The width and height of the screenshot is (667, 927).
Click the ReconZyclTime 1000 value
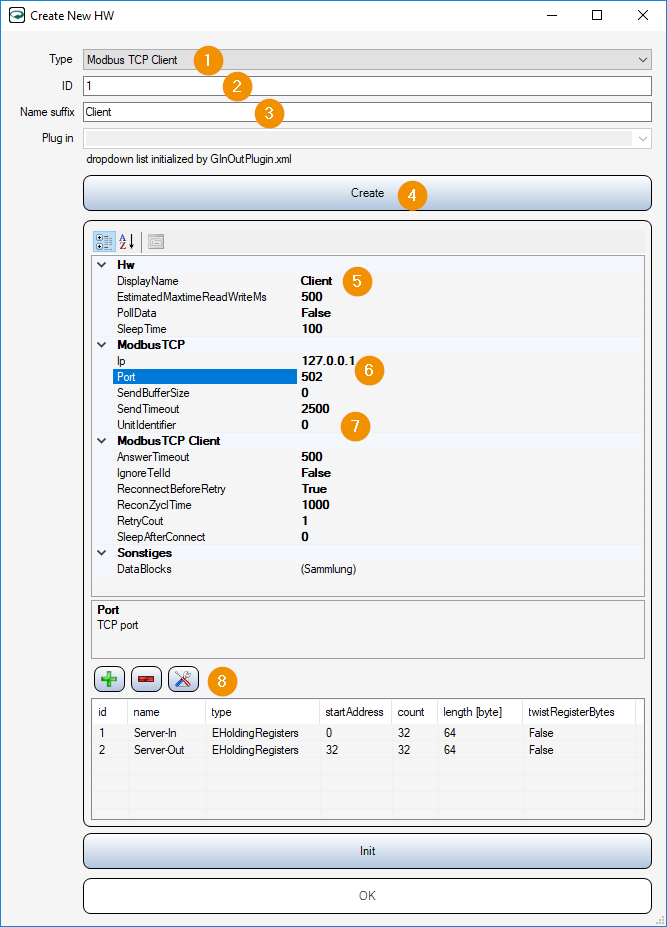[315, 504]
